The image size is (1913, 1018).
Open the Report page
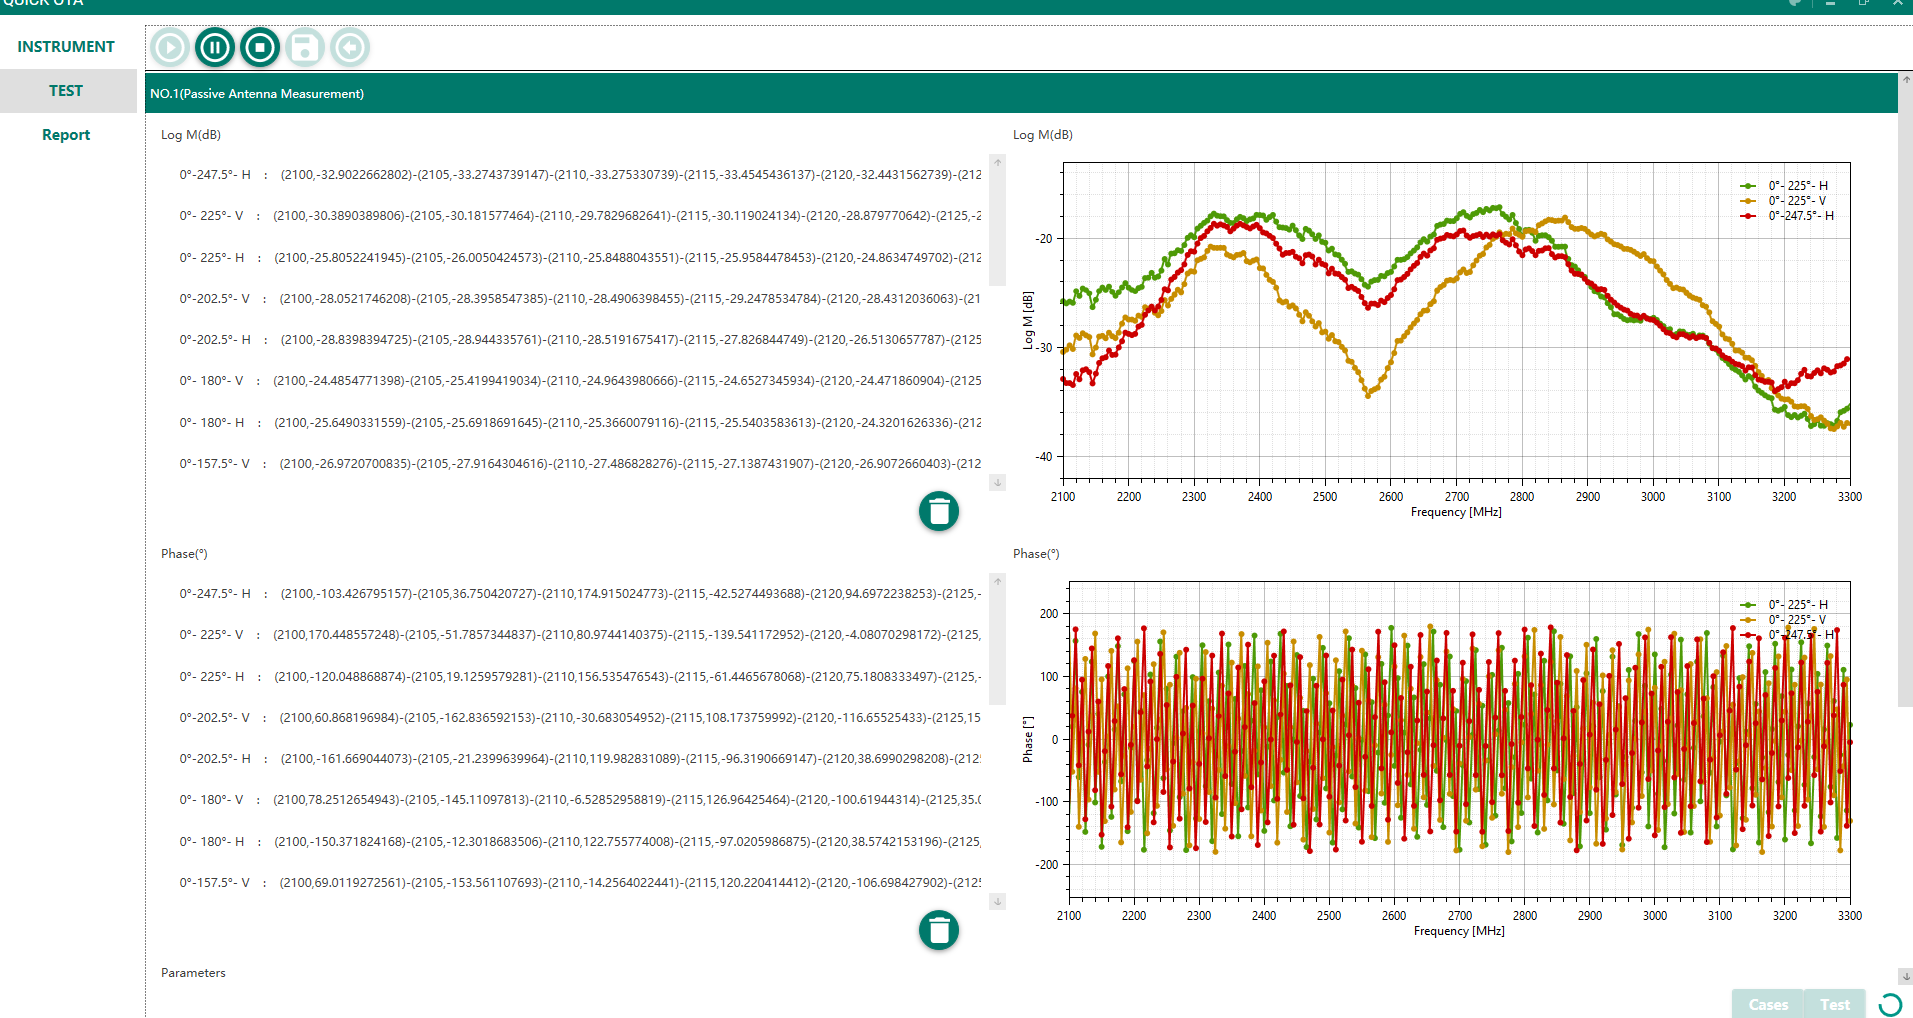[x=66, y=135]
